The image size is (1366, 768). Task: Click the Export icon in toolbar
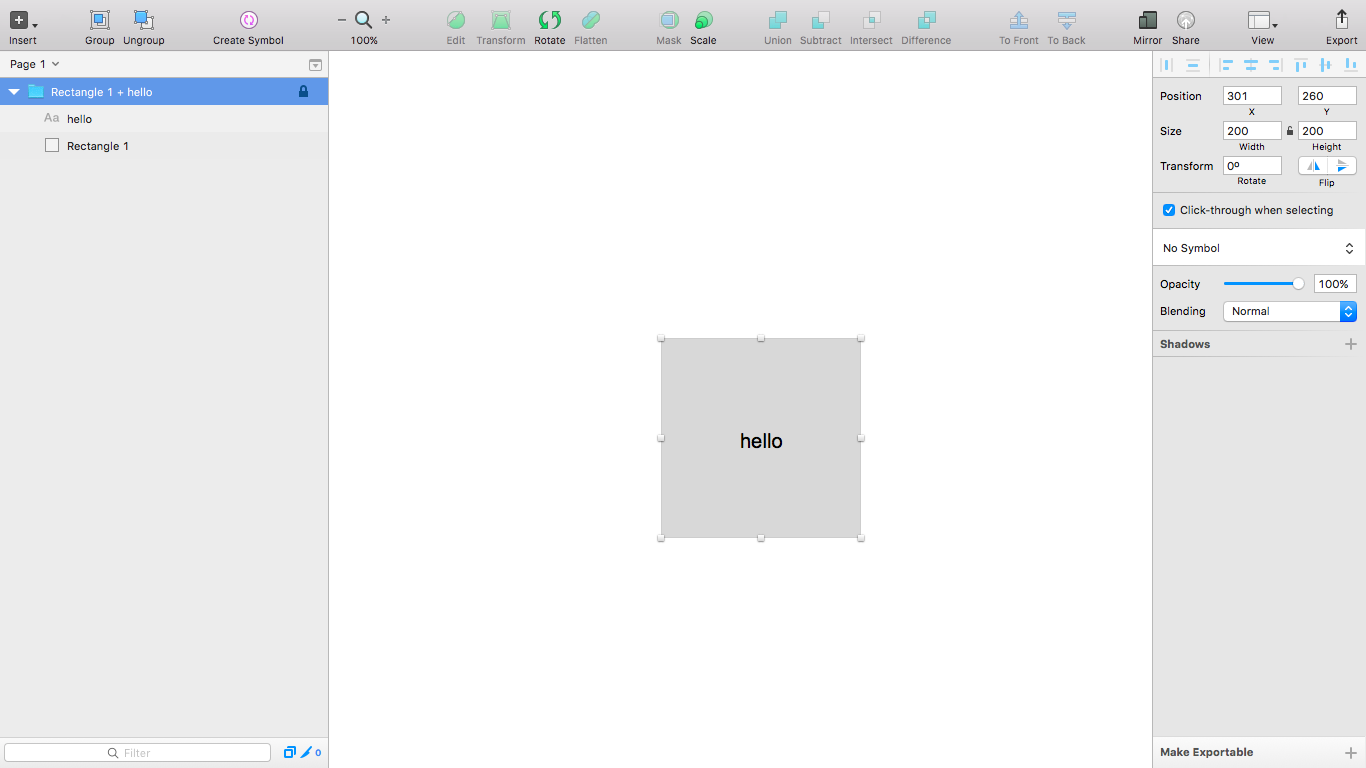1341,20
